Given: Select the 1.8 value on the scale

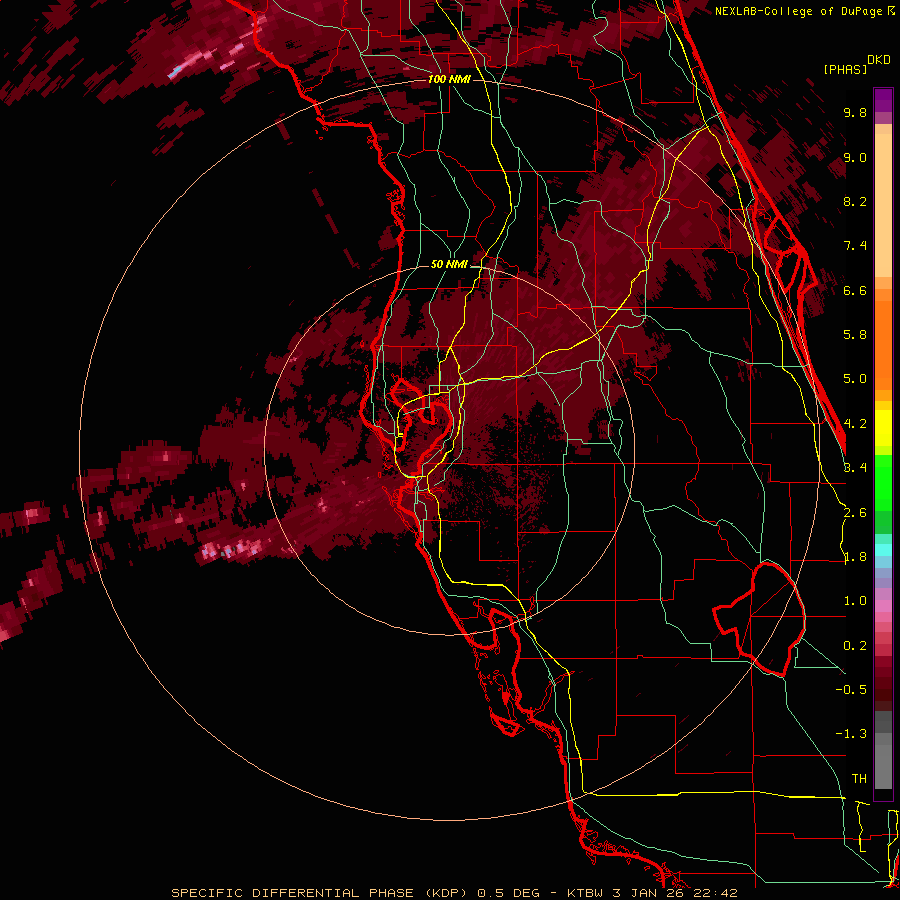Looking at the screenshot, I should click(855, 557).
